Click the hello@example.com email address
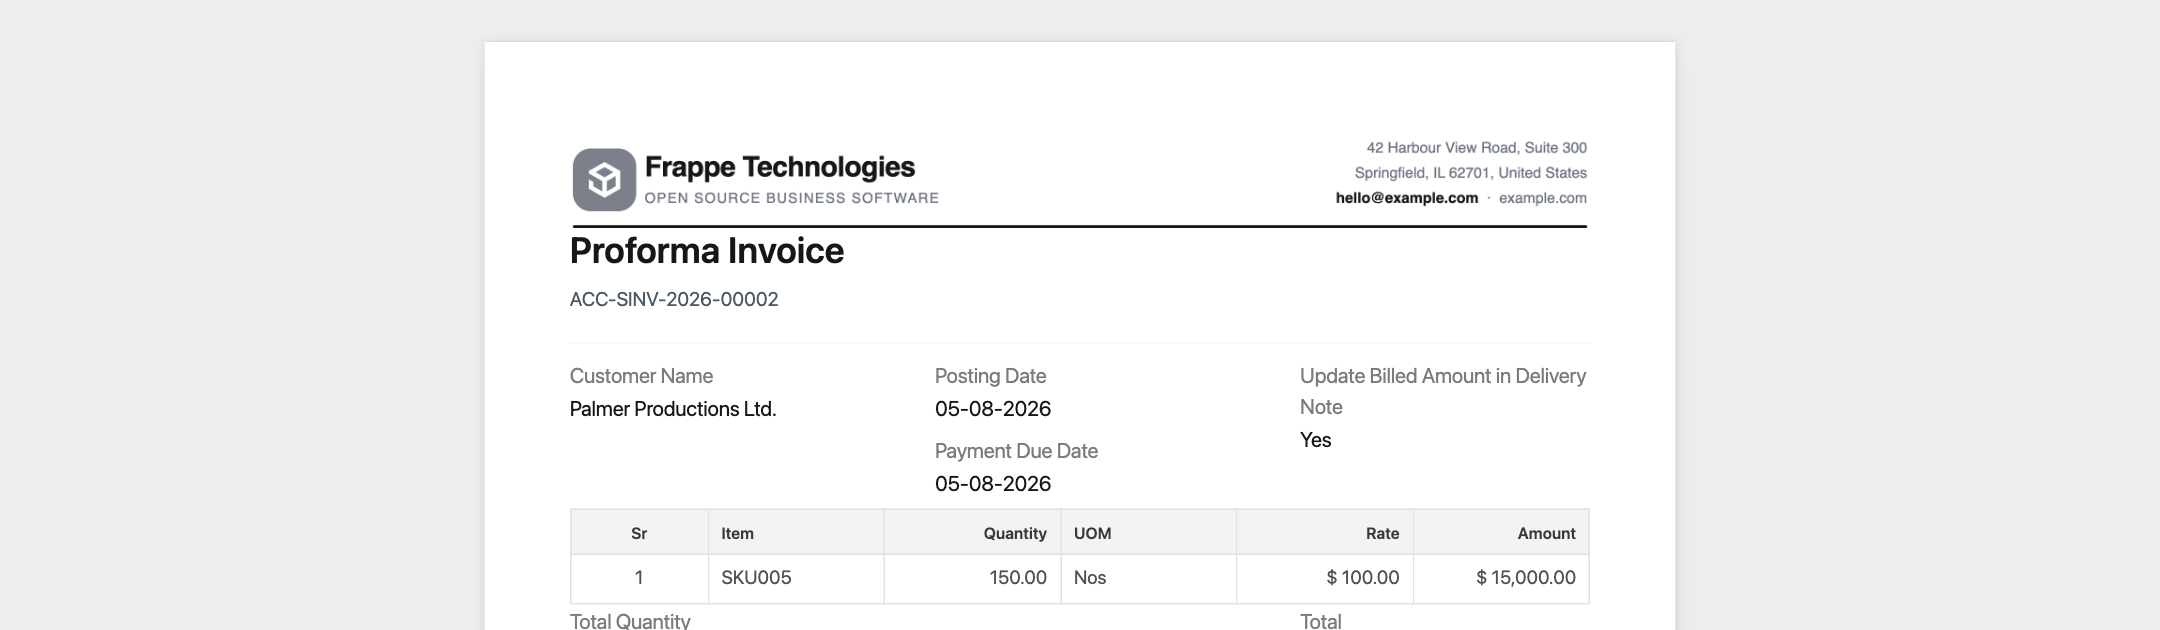This screenshot has width=2160, height=630. click(1407, 198)
